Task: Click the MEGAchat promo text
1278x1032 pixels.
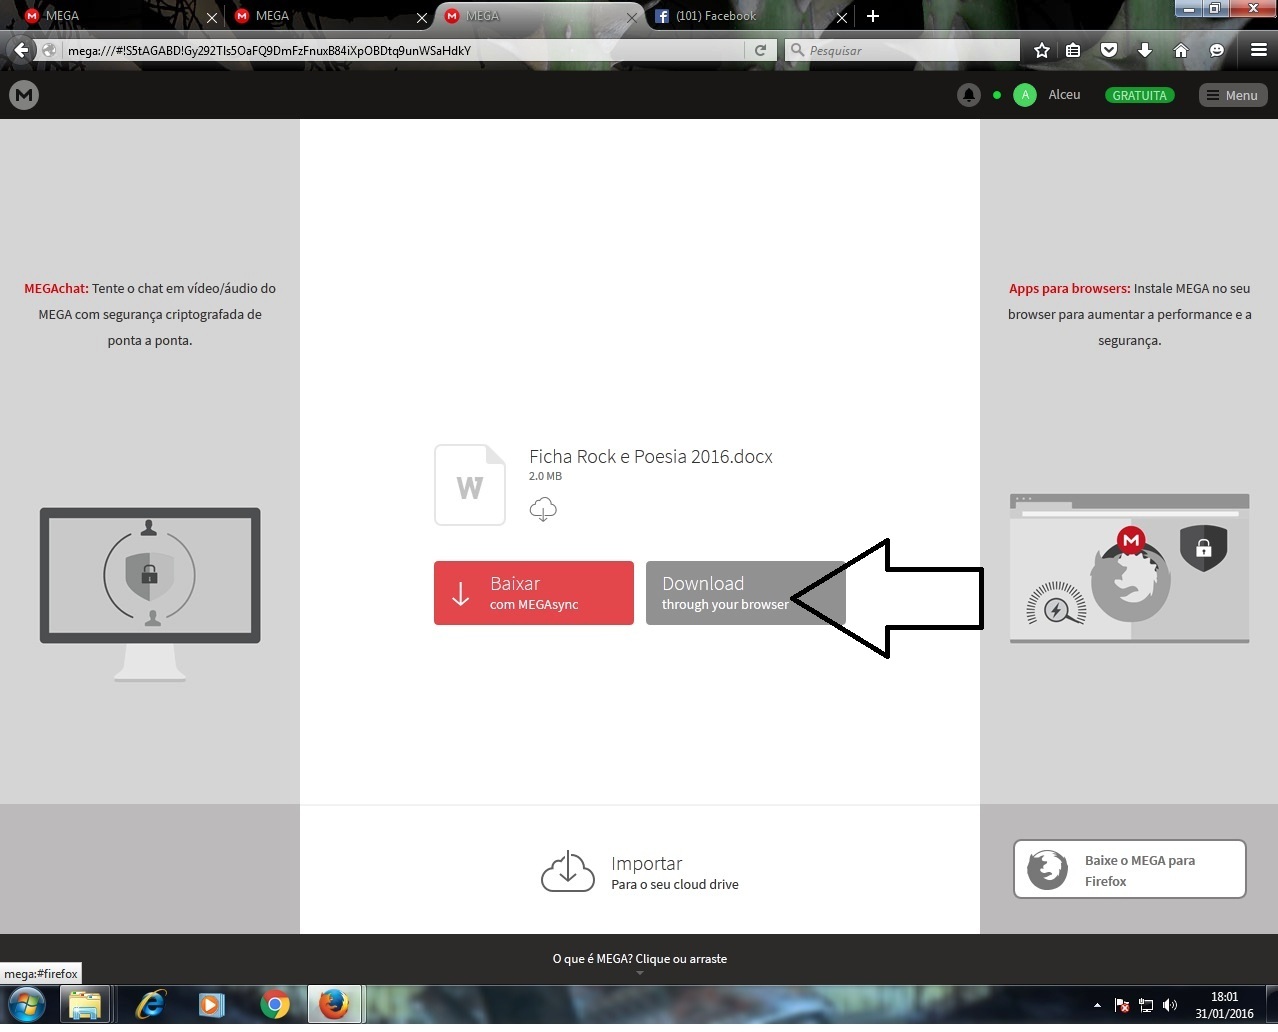Action: click(x=150, y=314)
